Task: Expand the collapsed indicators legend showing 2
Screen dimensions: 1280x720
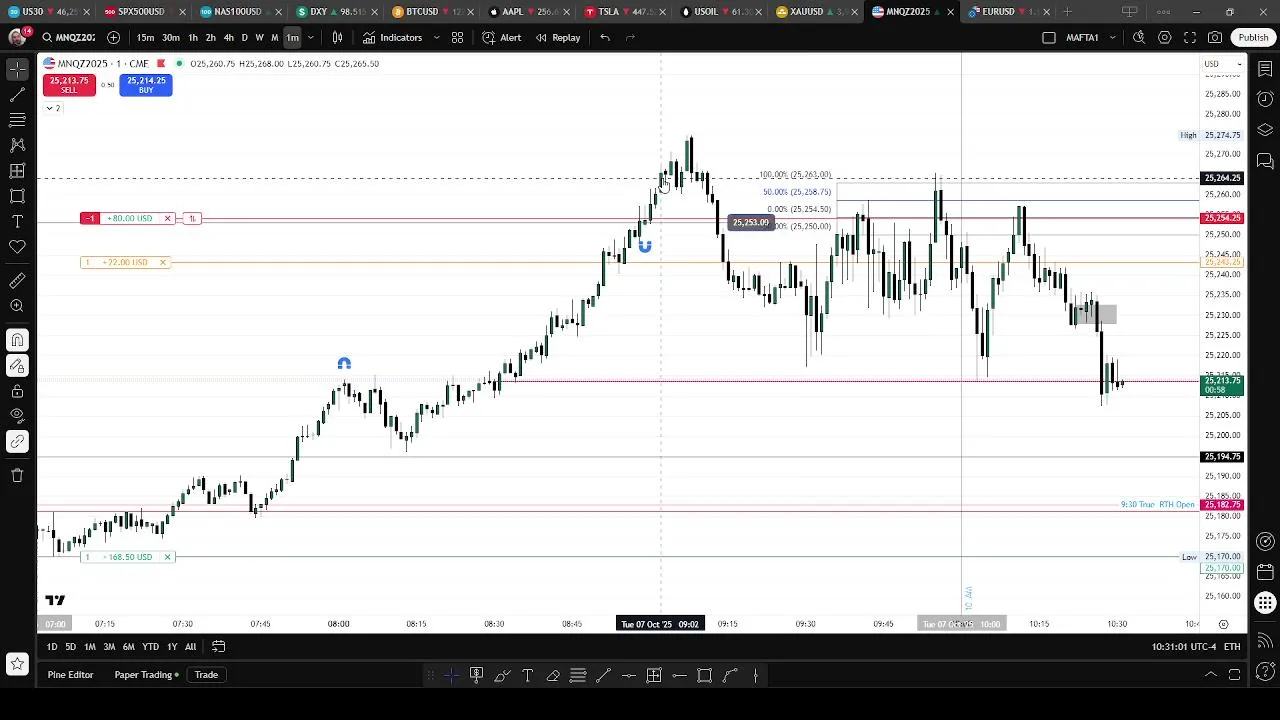Action: point(52,108)
